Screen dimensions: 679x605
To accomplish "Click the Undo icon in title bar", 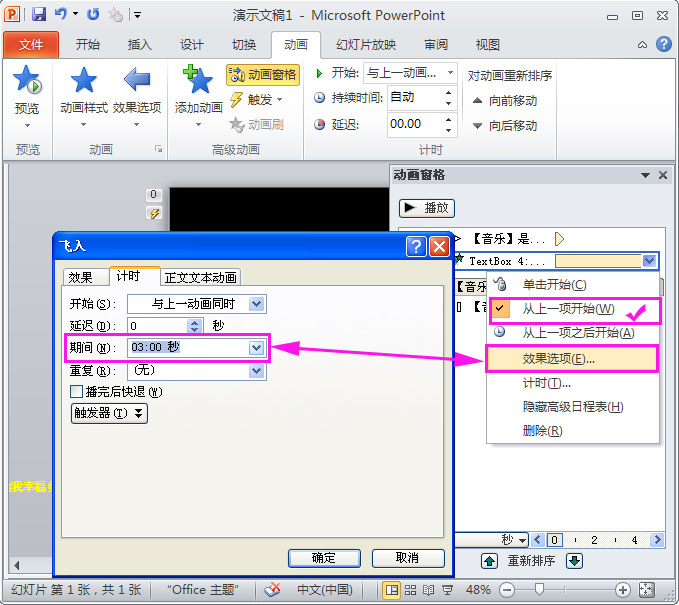I will tap(61, 14).
